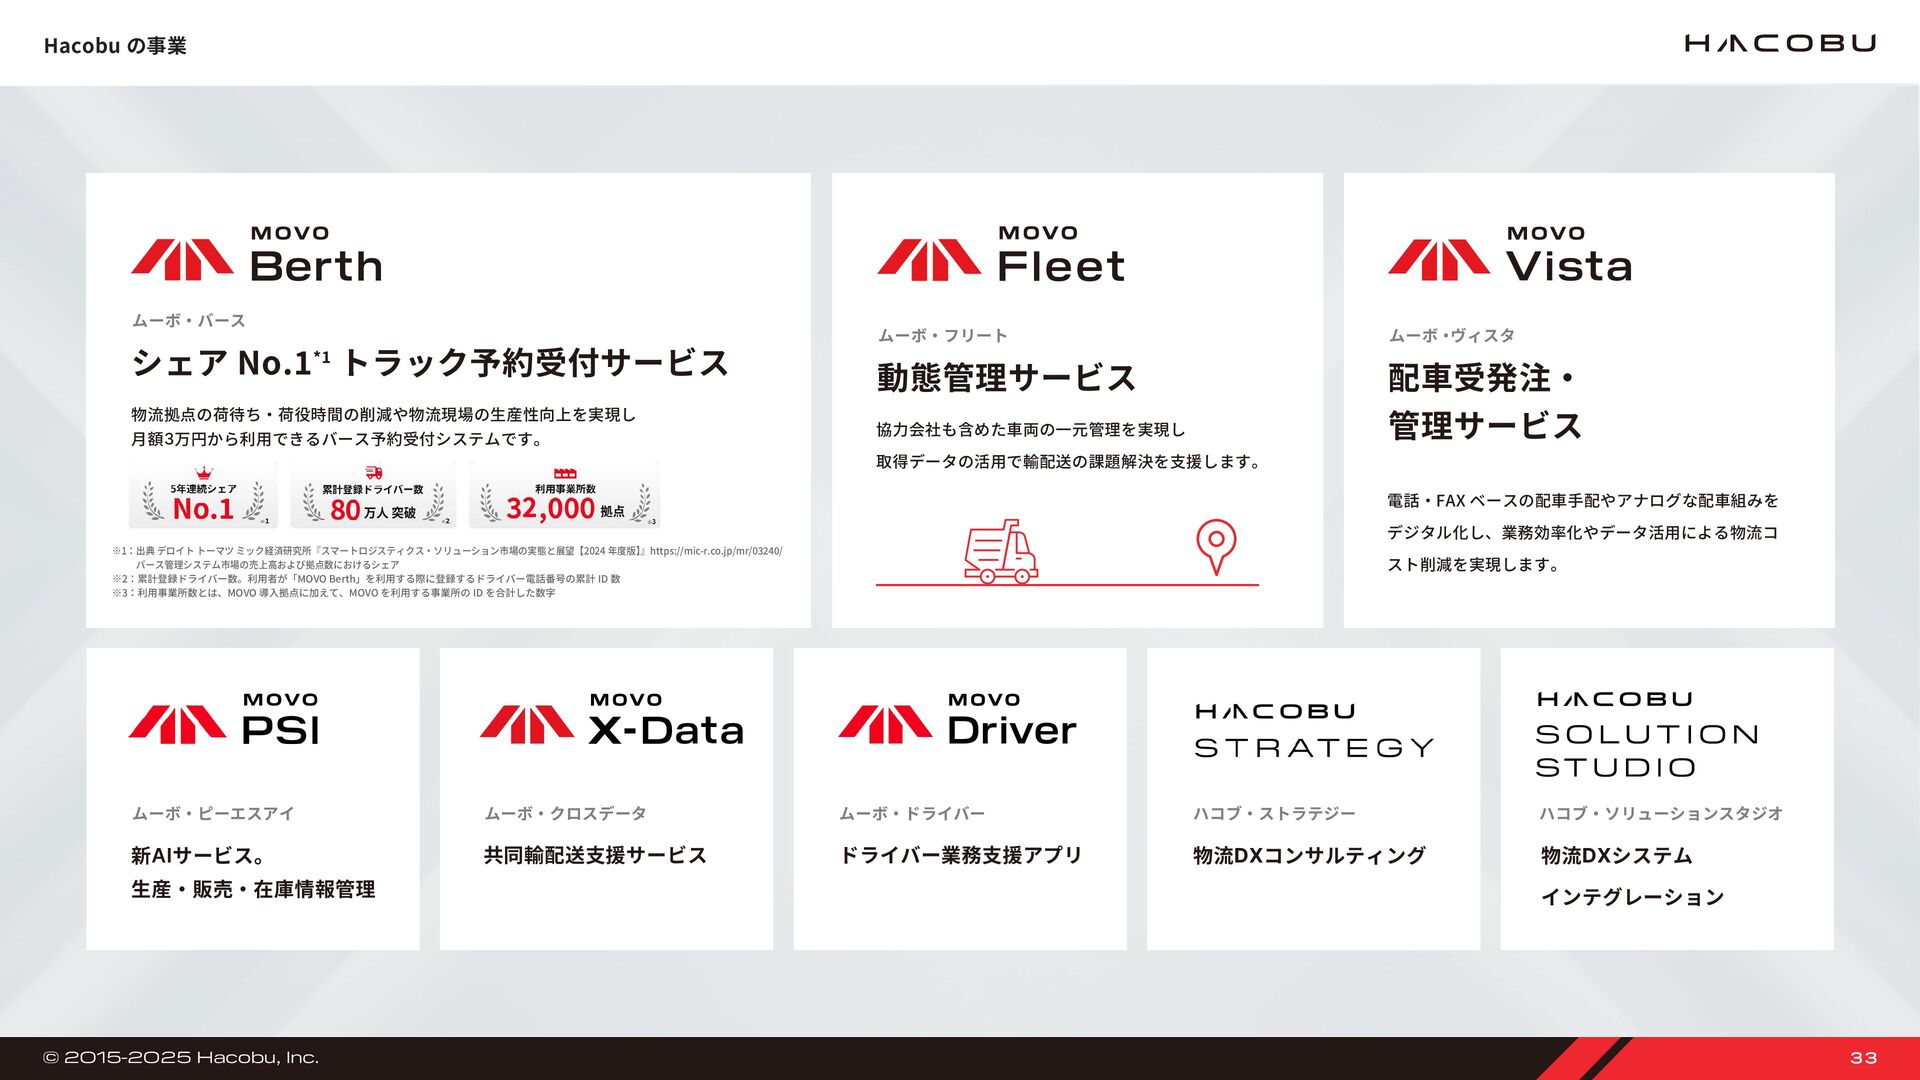Click the MOVO X-Data logo icon
This screenshot has height=1080, width=1920.
pyautogui.click(x=526, y=724)
